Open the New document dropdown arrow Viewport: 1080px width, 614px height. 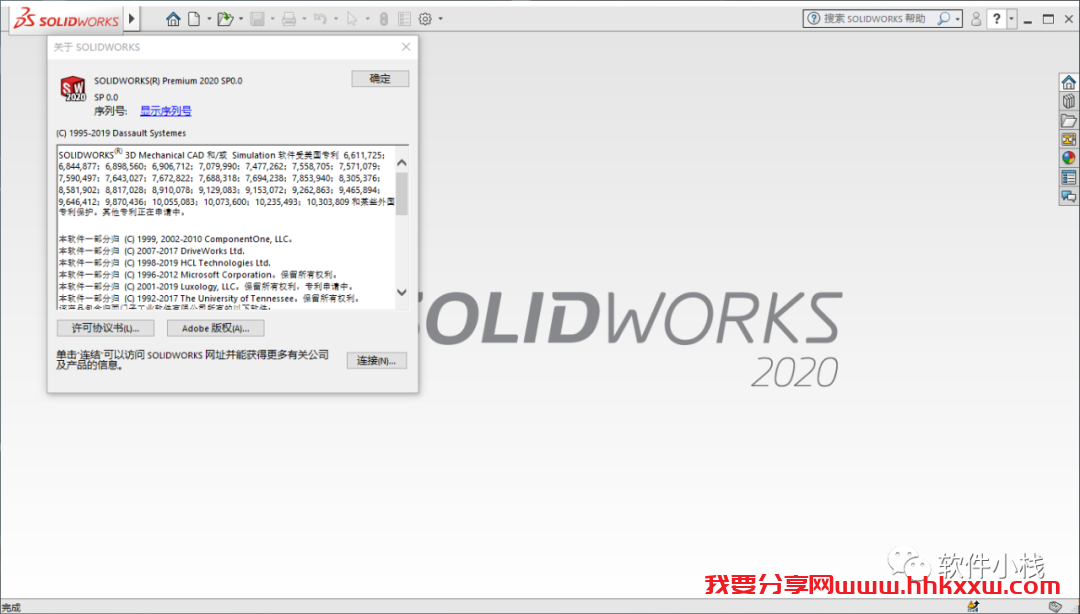point(209,19)
